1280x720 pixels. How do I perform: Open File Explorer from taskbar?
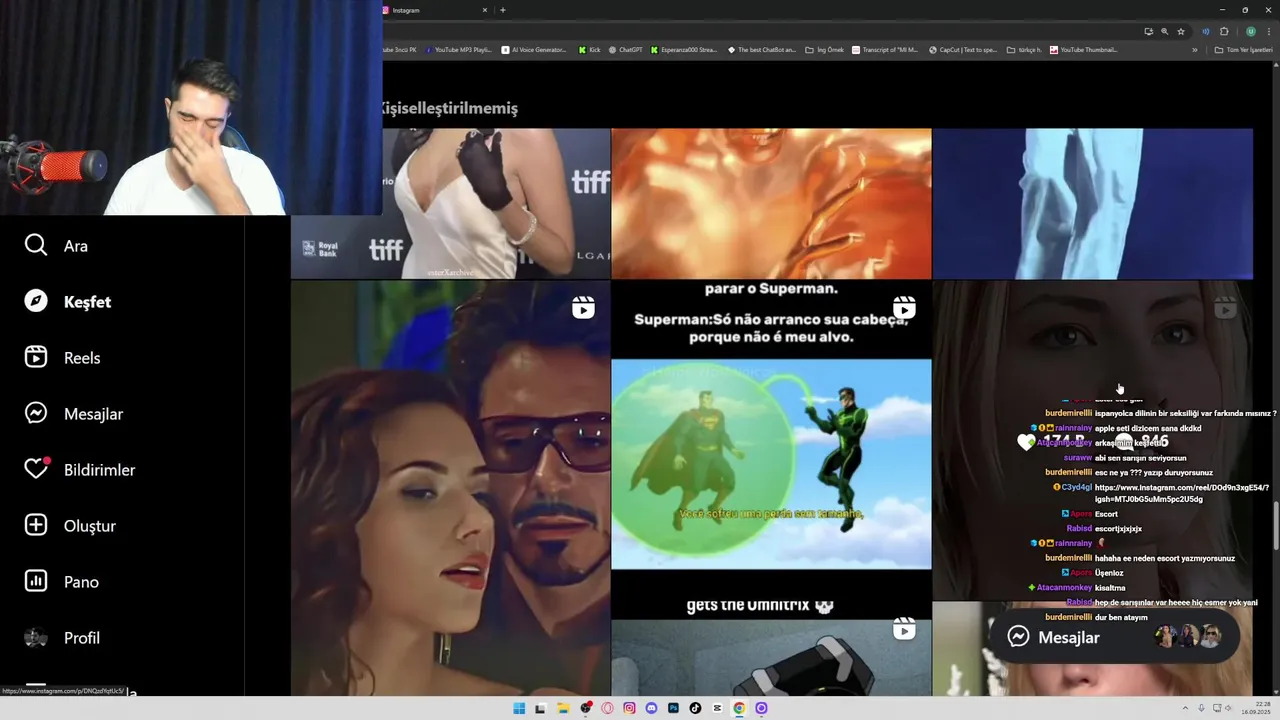tap(563, 708)
